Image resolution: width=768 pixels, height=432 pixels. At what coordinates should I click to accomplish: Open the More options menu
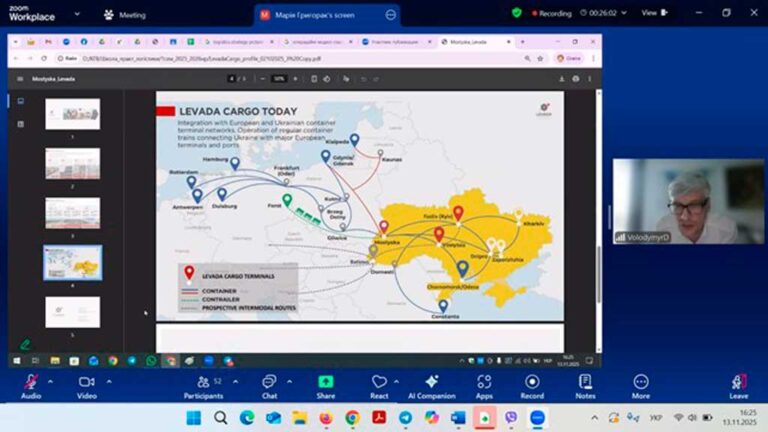(x=640, y=384)
